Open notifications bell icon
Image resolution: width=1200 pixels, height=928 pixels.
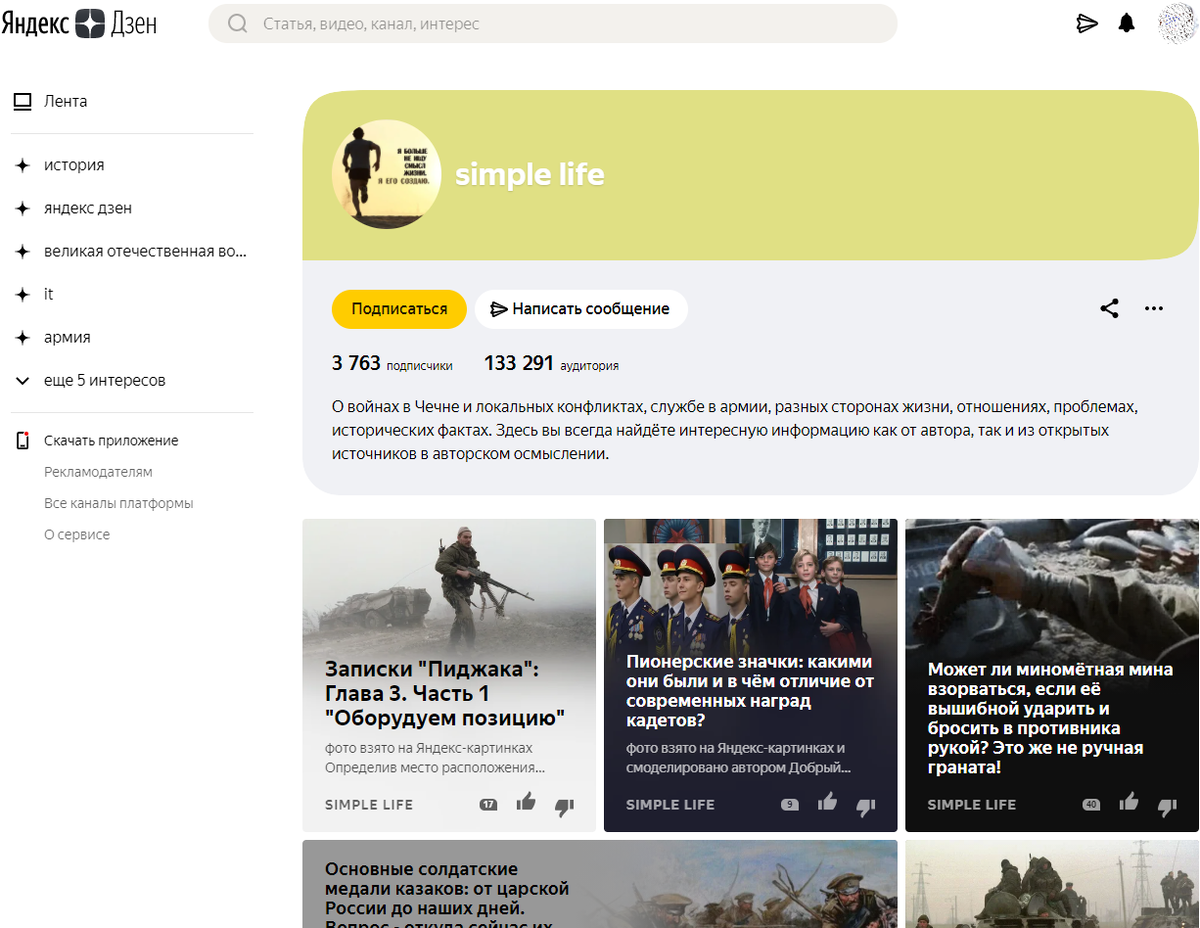[x=1127, y=23]
